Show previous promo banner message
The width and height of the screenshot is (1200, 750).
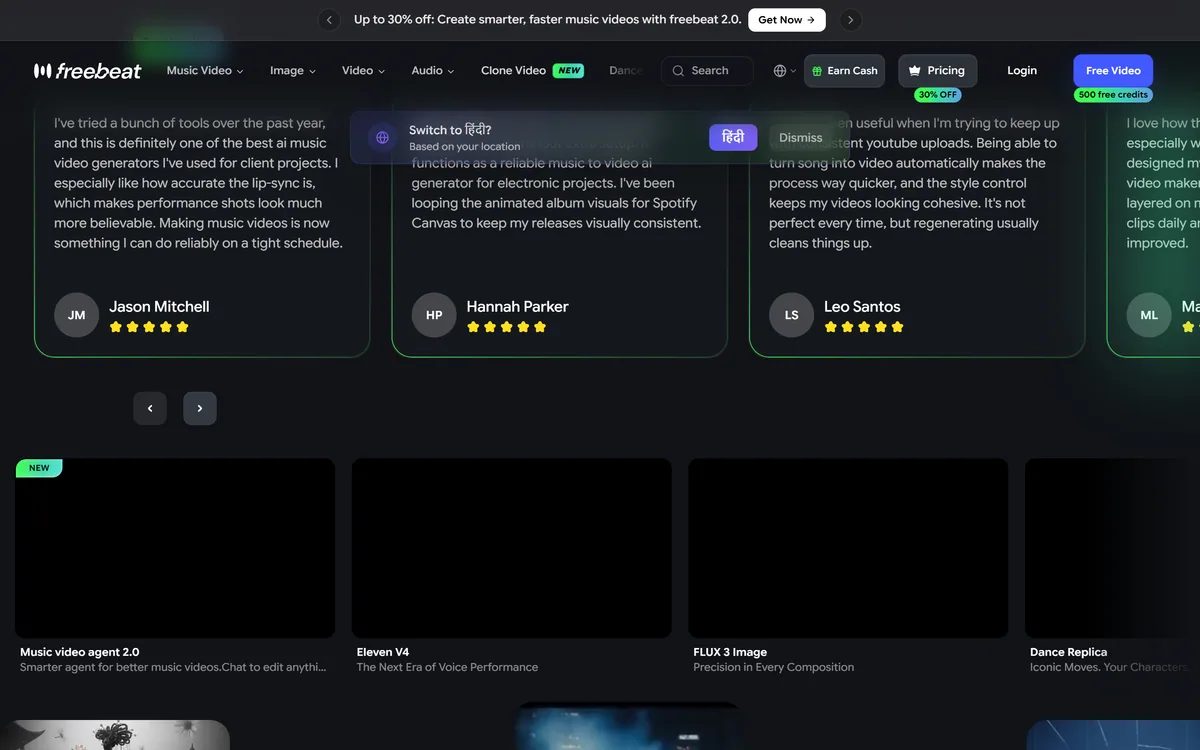[329, 20]
